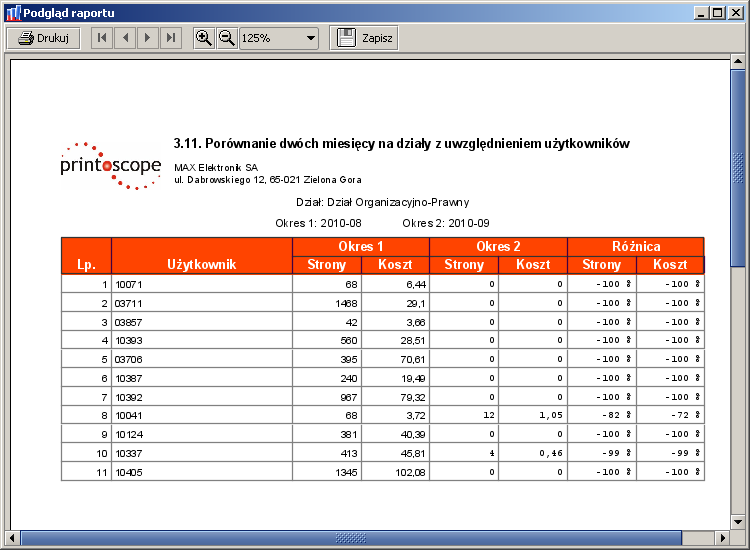Image resolution: width=750 pixels, height=550 pixels.
Task: Zoom out with the magnifier minus icon
Action: (227, 38)
